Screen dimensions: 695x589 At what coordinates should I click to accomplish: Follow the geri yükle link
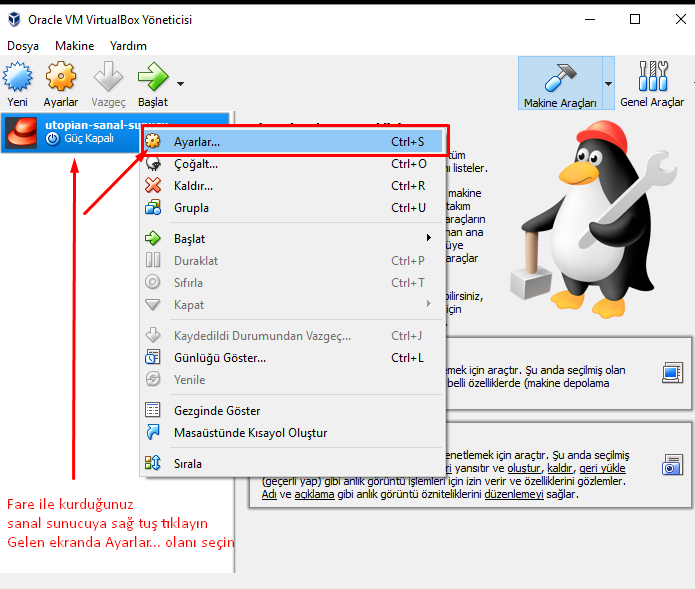click(x=602, y=468)
